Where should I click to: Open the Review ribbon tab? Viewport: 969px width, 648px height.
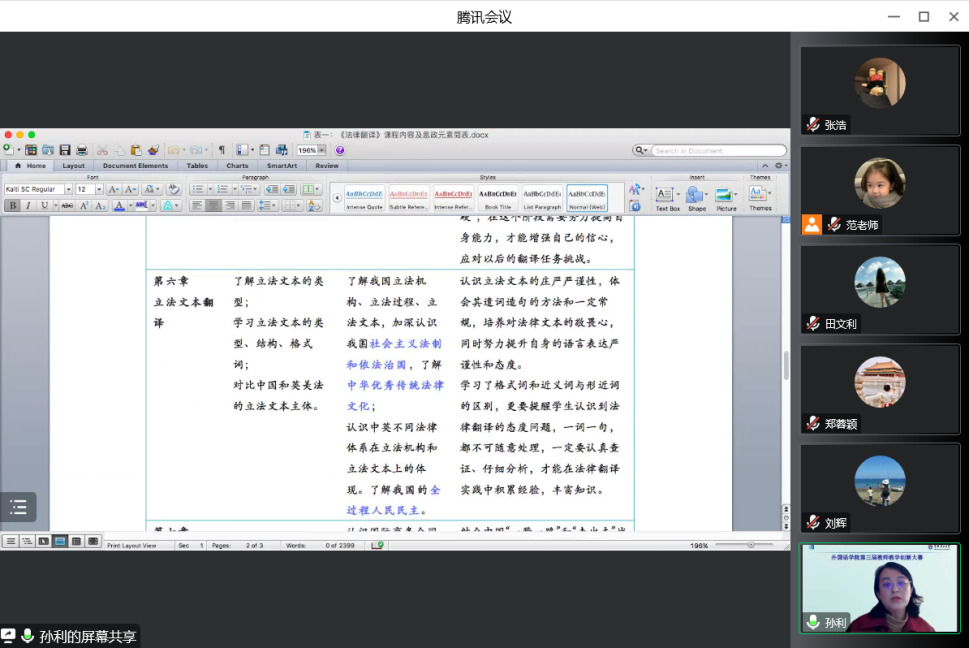(327, 166)
